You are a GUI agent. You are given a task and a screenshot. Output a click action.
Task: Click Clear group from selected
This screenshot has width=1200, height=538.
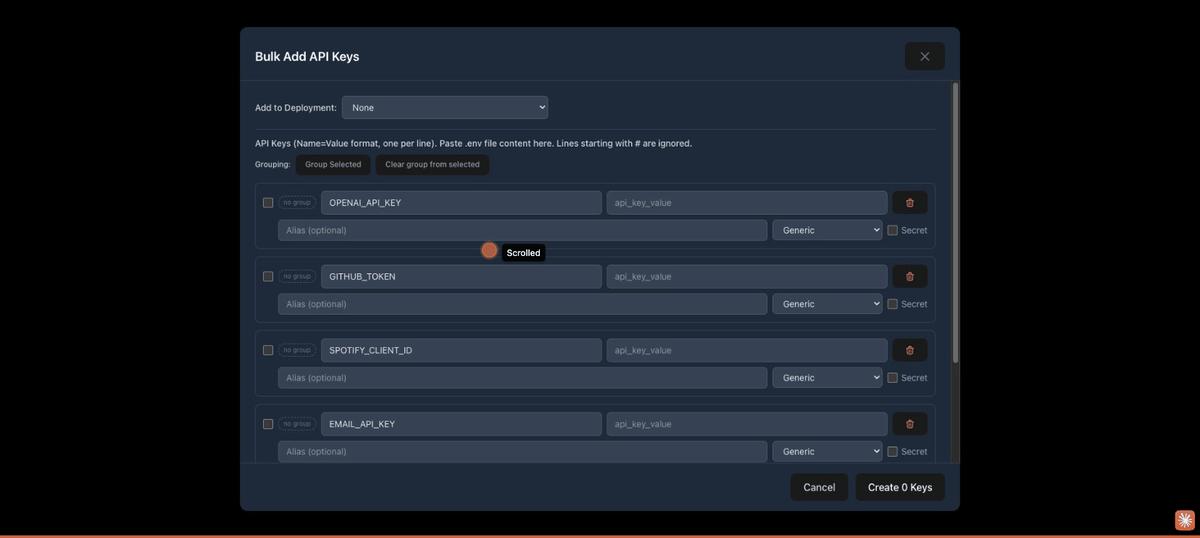pos(432,165)
